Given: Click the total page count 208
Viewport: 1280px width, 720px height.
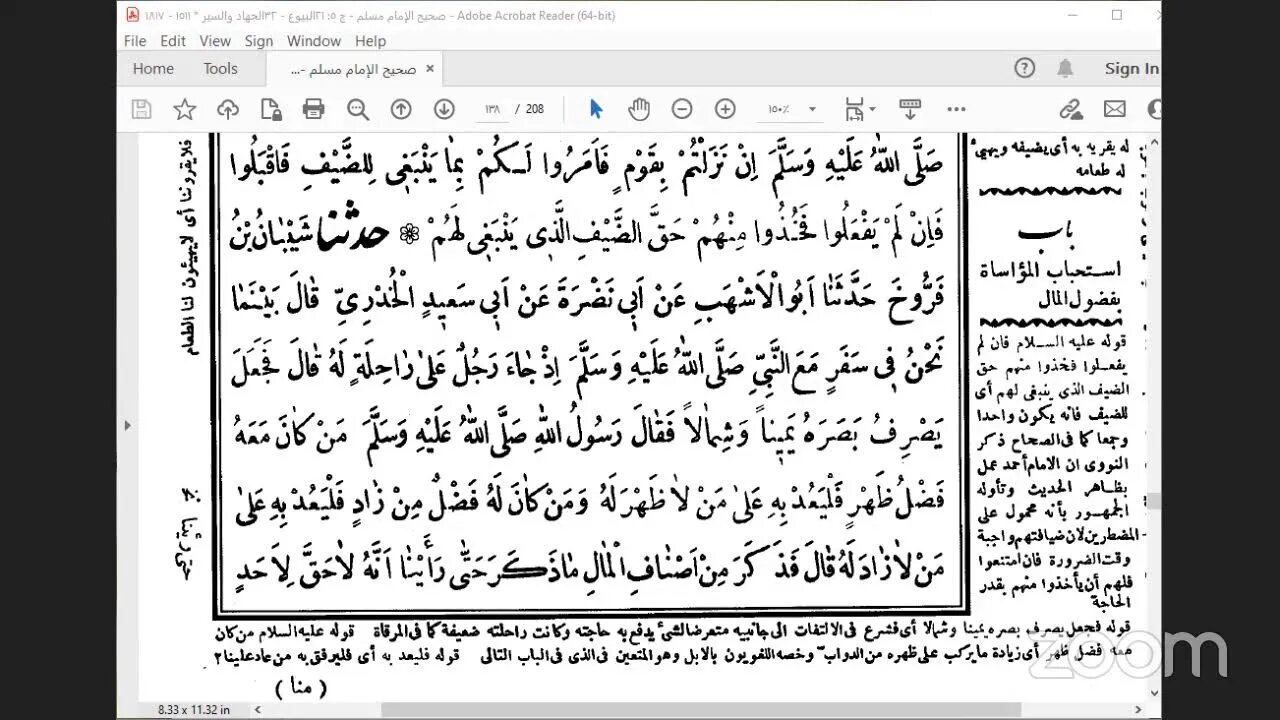Looking at the screenshot, I should (x=535, y=109).
